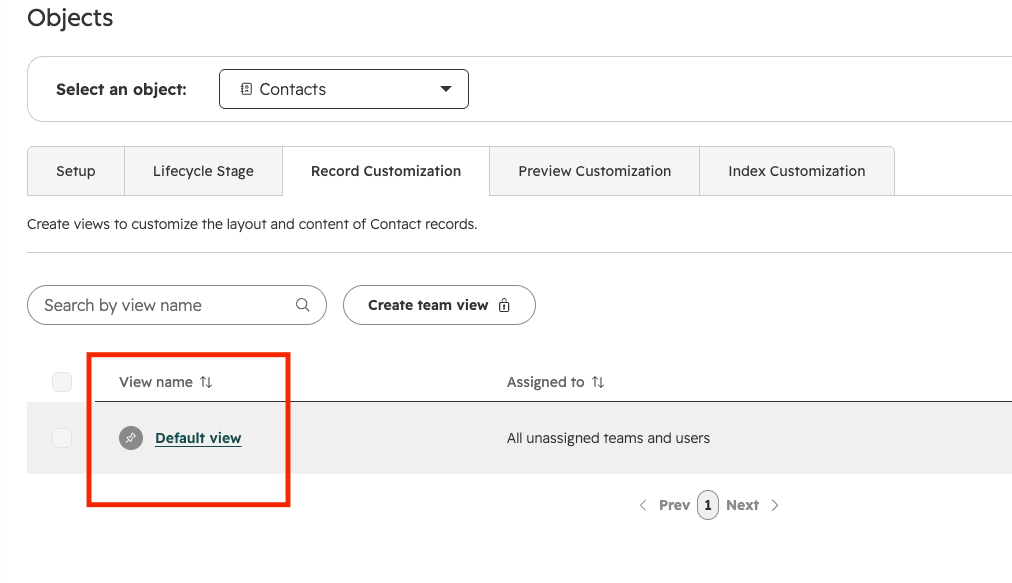Select the Record Customization tab
The width and height of the screenshot is (1012, 583).
click(x=386, y=171)
